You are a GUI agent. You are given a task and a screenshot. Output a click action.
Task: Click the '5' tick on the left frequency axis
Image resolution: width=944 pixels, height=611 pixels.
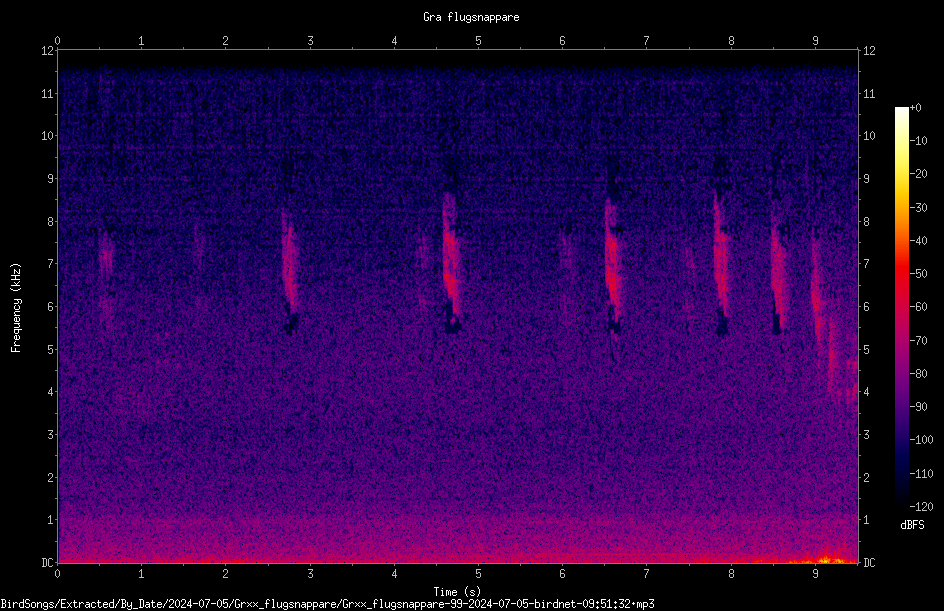(50, 349)
